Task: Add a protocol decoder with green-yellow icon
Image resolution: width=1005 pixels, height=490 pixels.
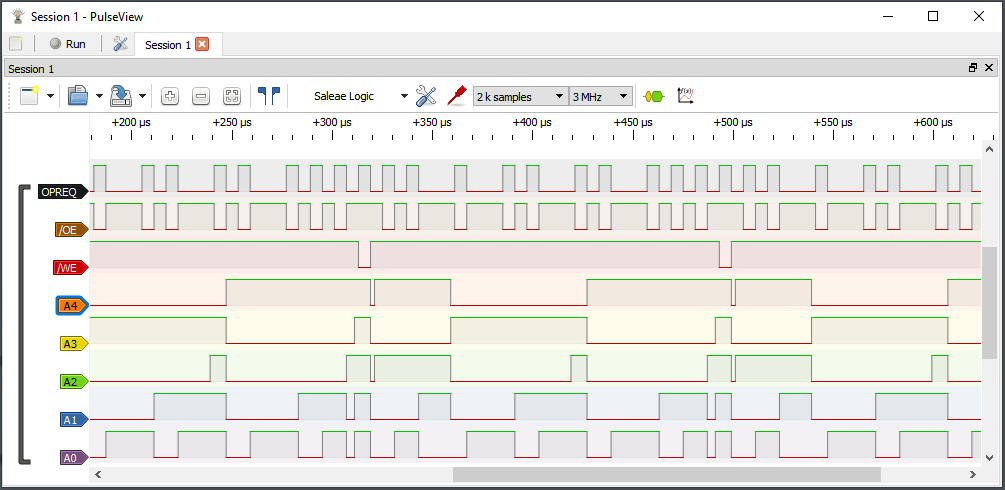Action: [653, 96]
